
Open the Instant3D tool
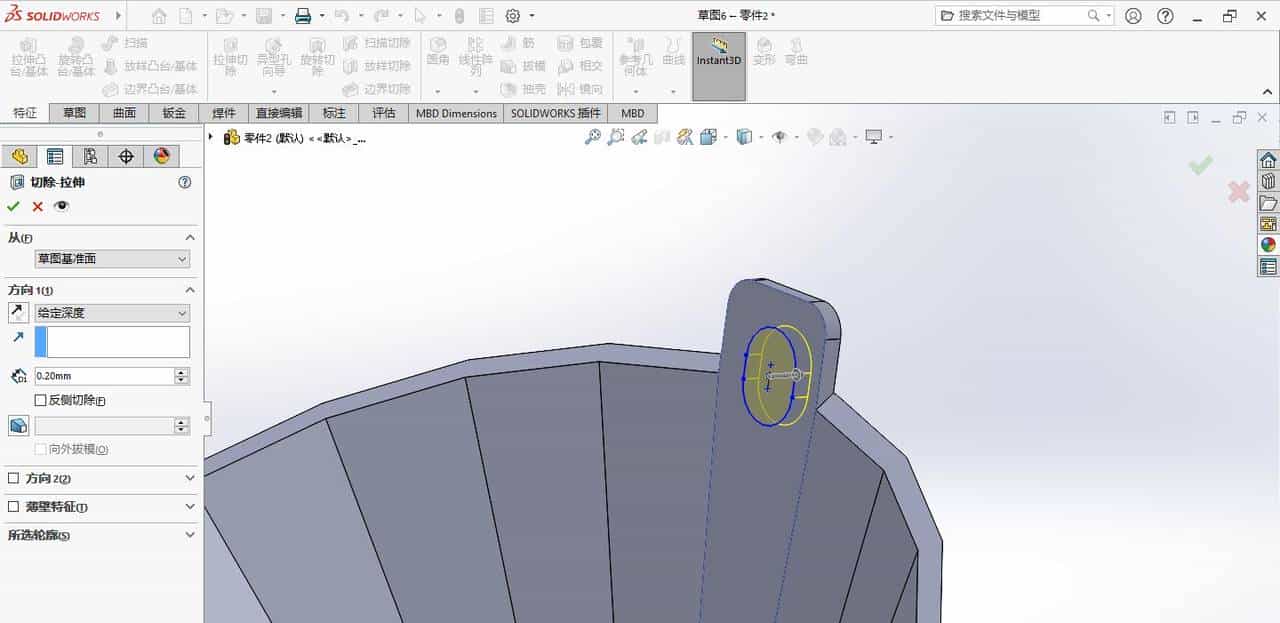tap(718, 65)
